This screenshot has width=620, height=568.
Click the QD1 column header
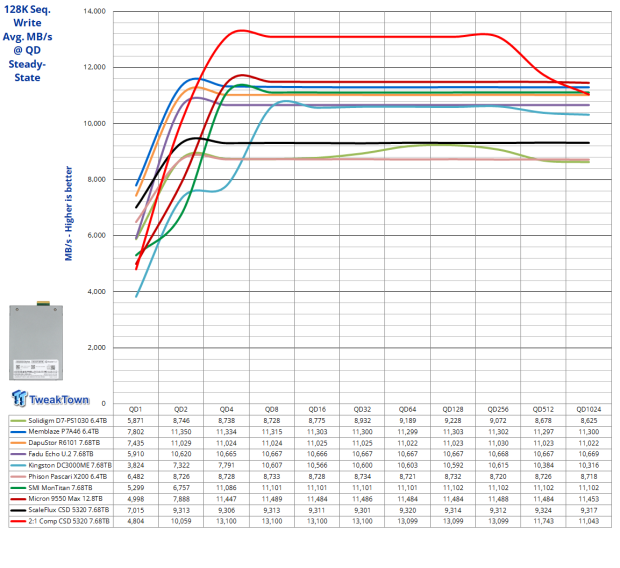pos(136,409)
